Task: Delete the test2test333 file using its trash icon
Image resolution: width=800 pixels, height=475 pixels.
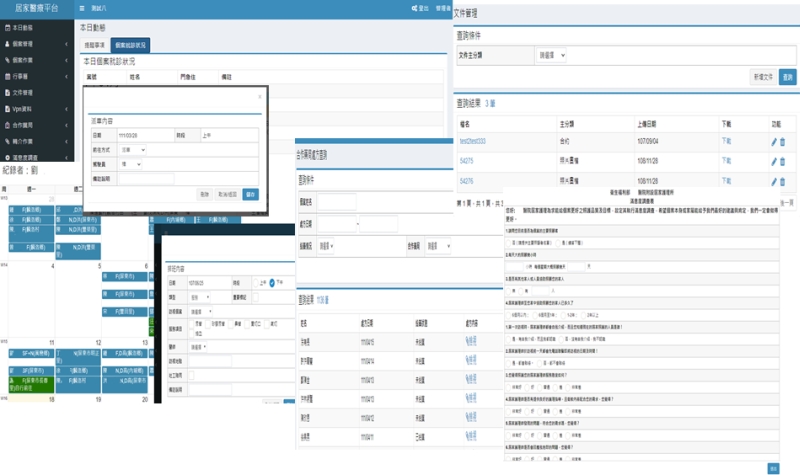Action: (x=783, y=142)
